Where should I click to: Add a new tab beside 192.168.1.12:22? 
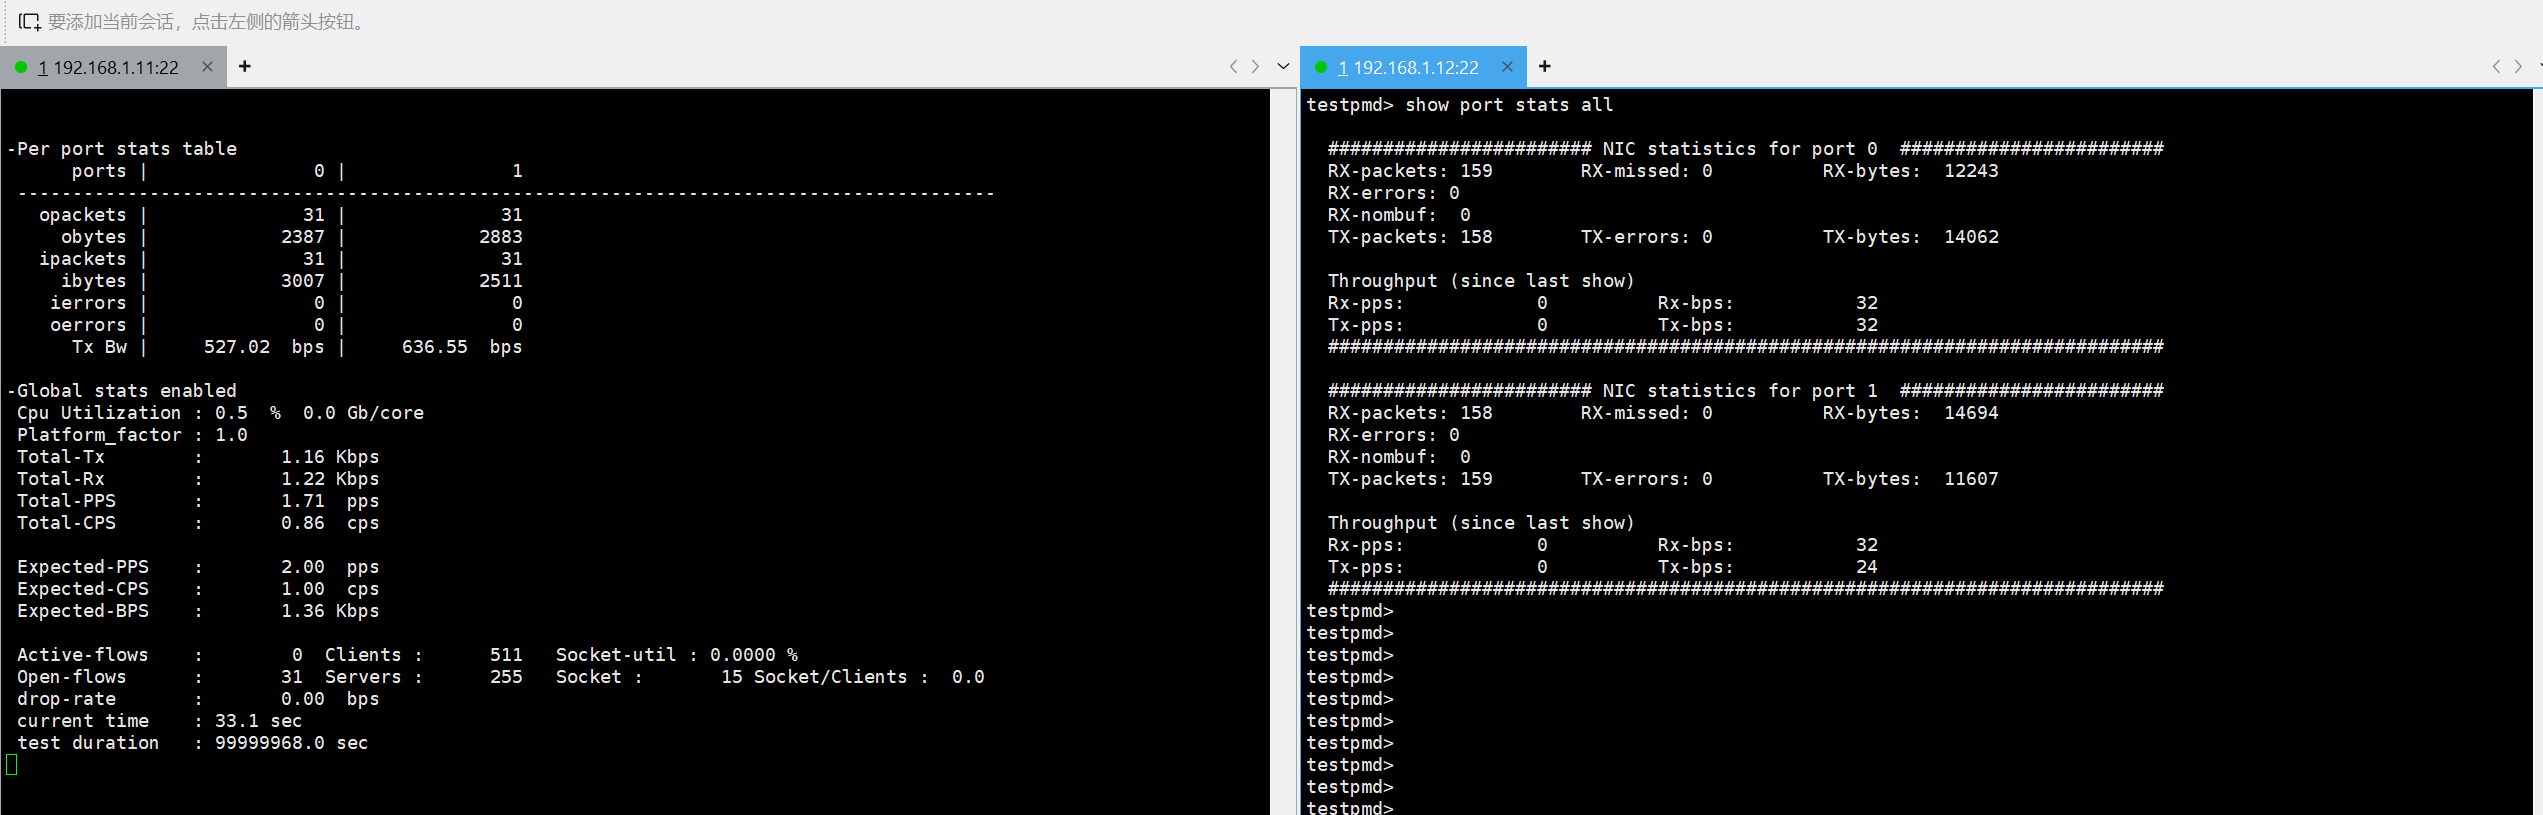pos(1544,66)
